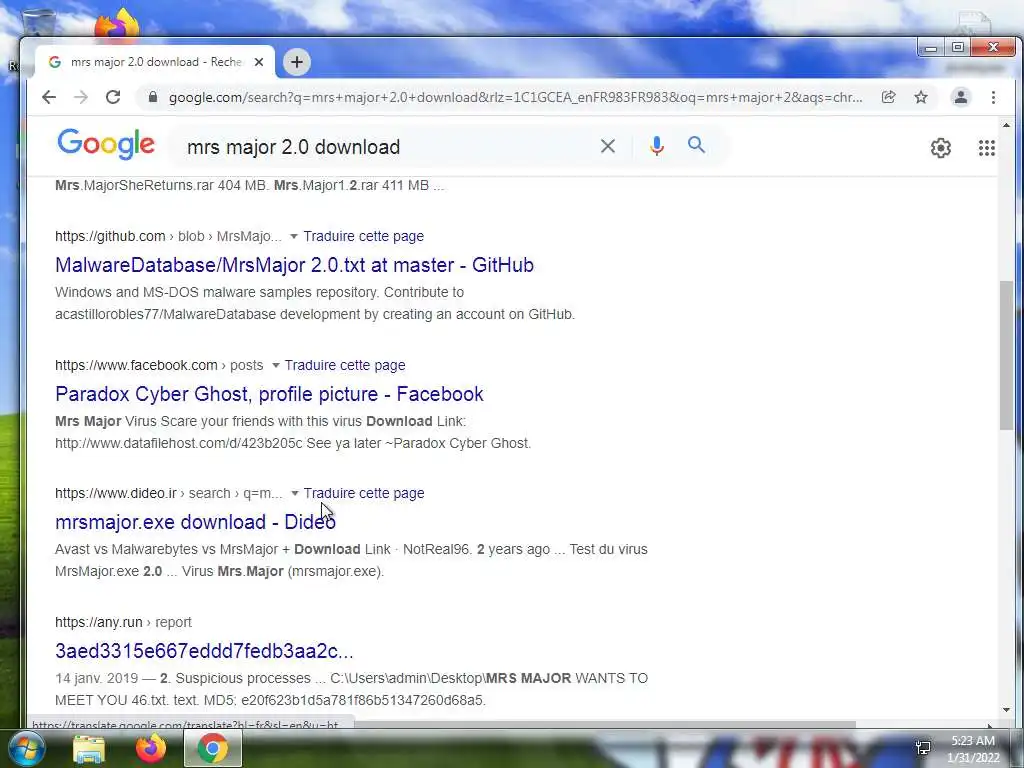Open the Chrome profile avatar

pos(961,97)
